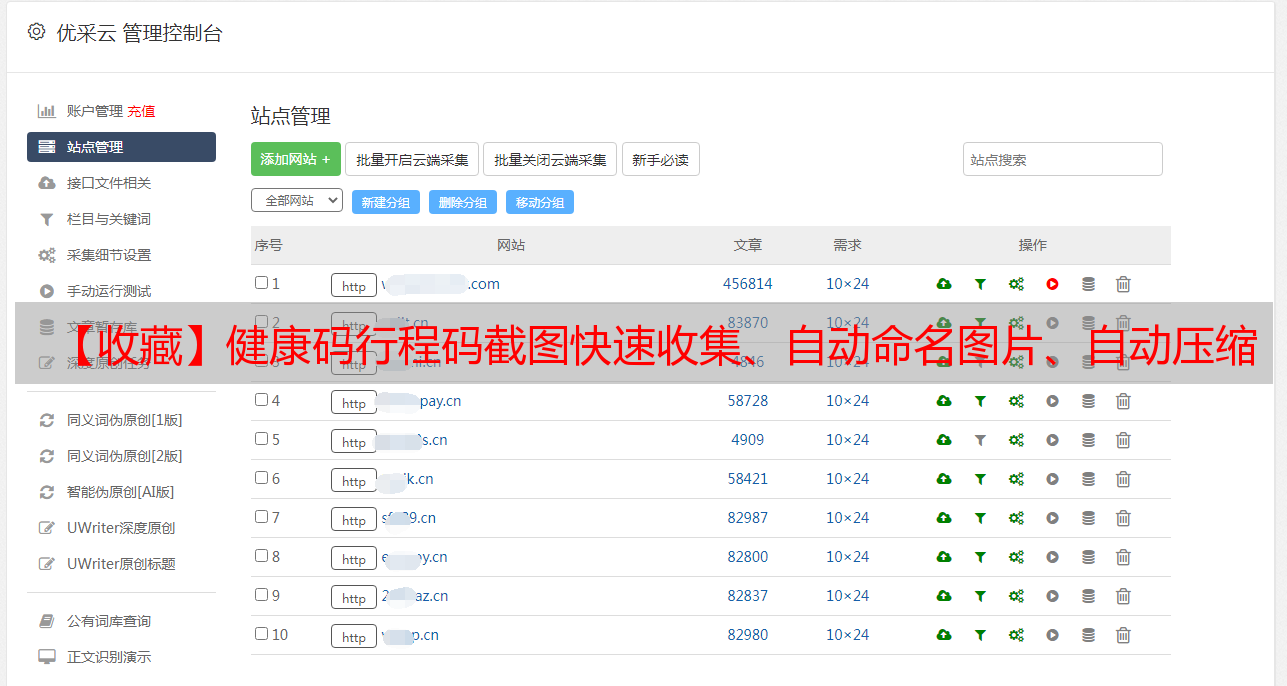This screenshot has width=1287, height=686.
Task: Open UWriter原创标题 sidebar item
Action: click(x=121, y=564)
